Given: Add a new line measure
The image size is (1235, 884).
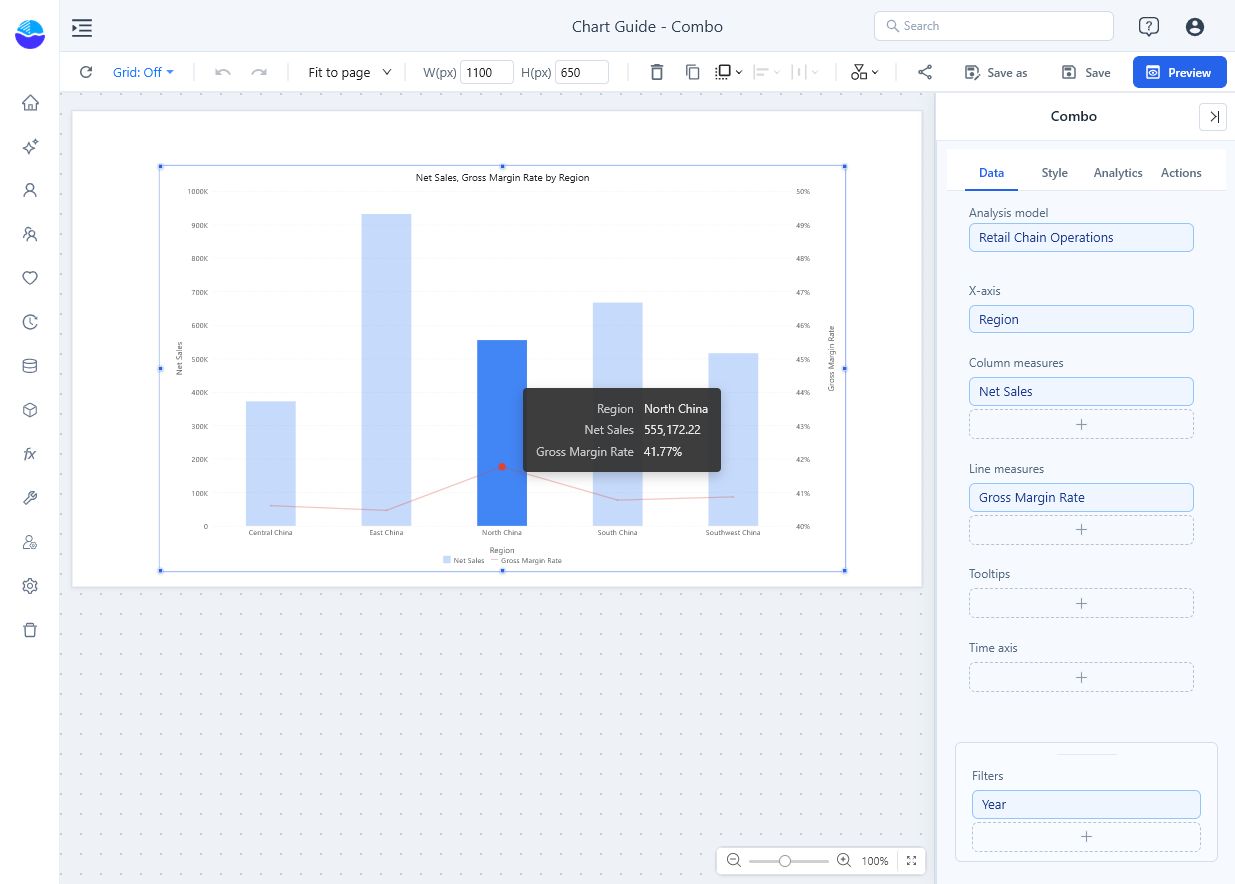Looking at the screenshot, I should [1081, 530].
